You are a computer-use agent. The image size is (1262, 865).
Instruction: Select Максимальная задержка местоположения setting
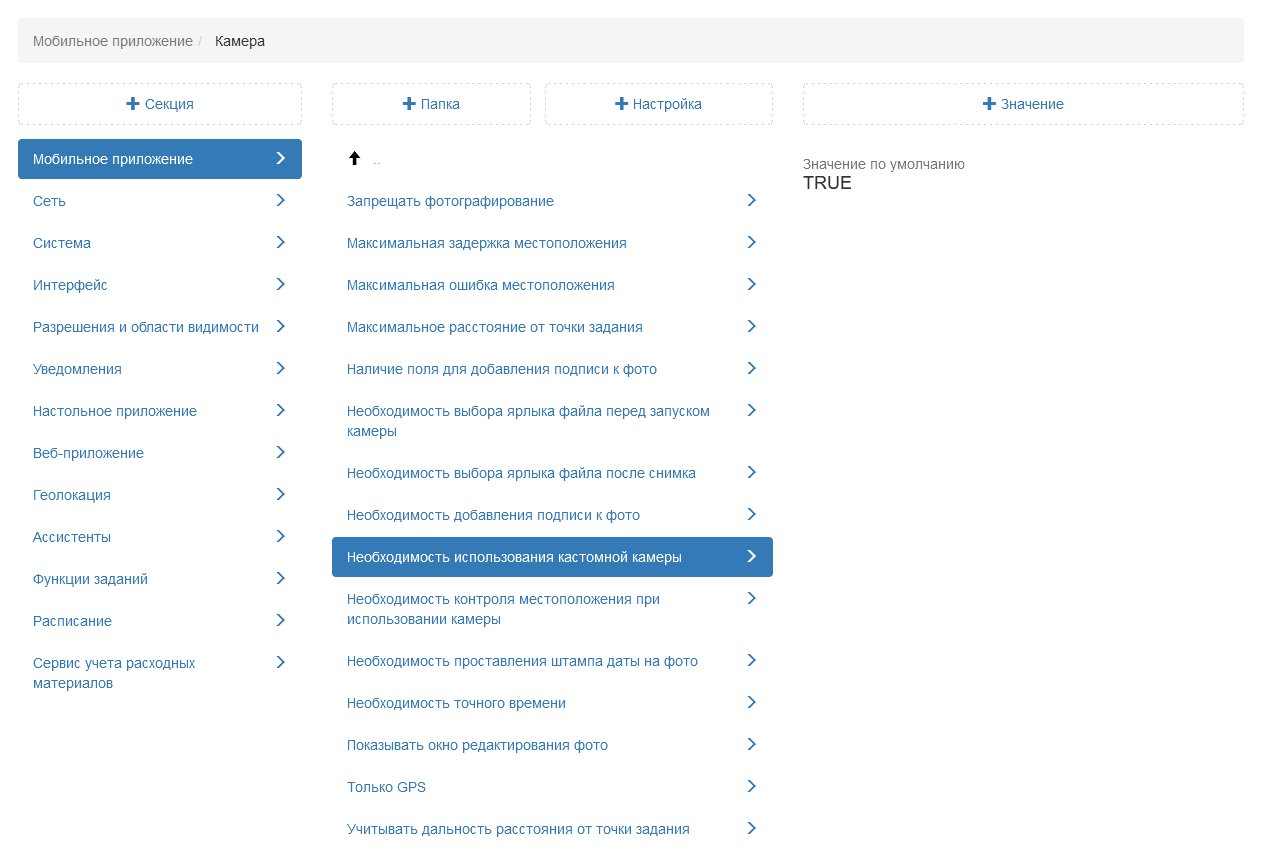tap(552, 243)
